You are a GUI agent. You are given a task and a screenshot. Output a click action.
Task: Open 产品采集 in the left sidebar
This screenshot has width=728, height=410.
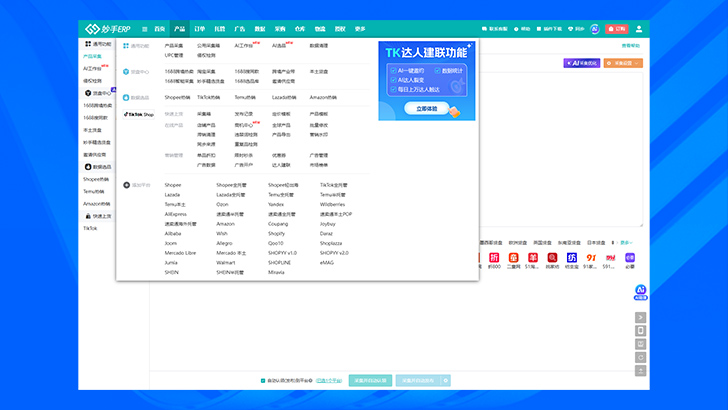pos(92,56)
